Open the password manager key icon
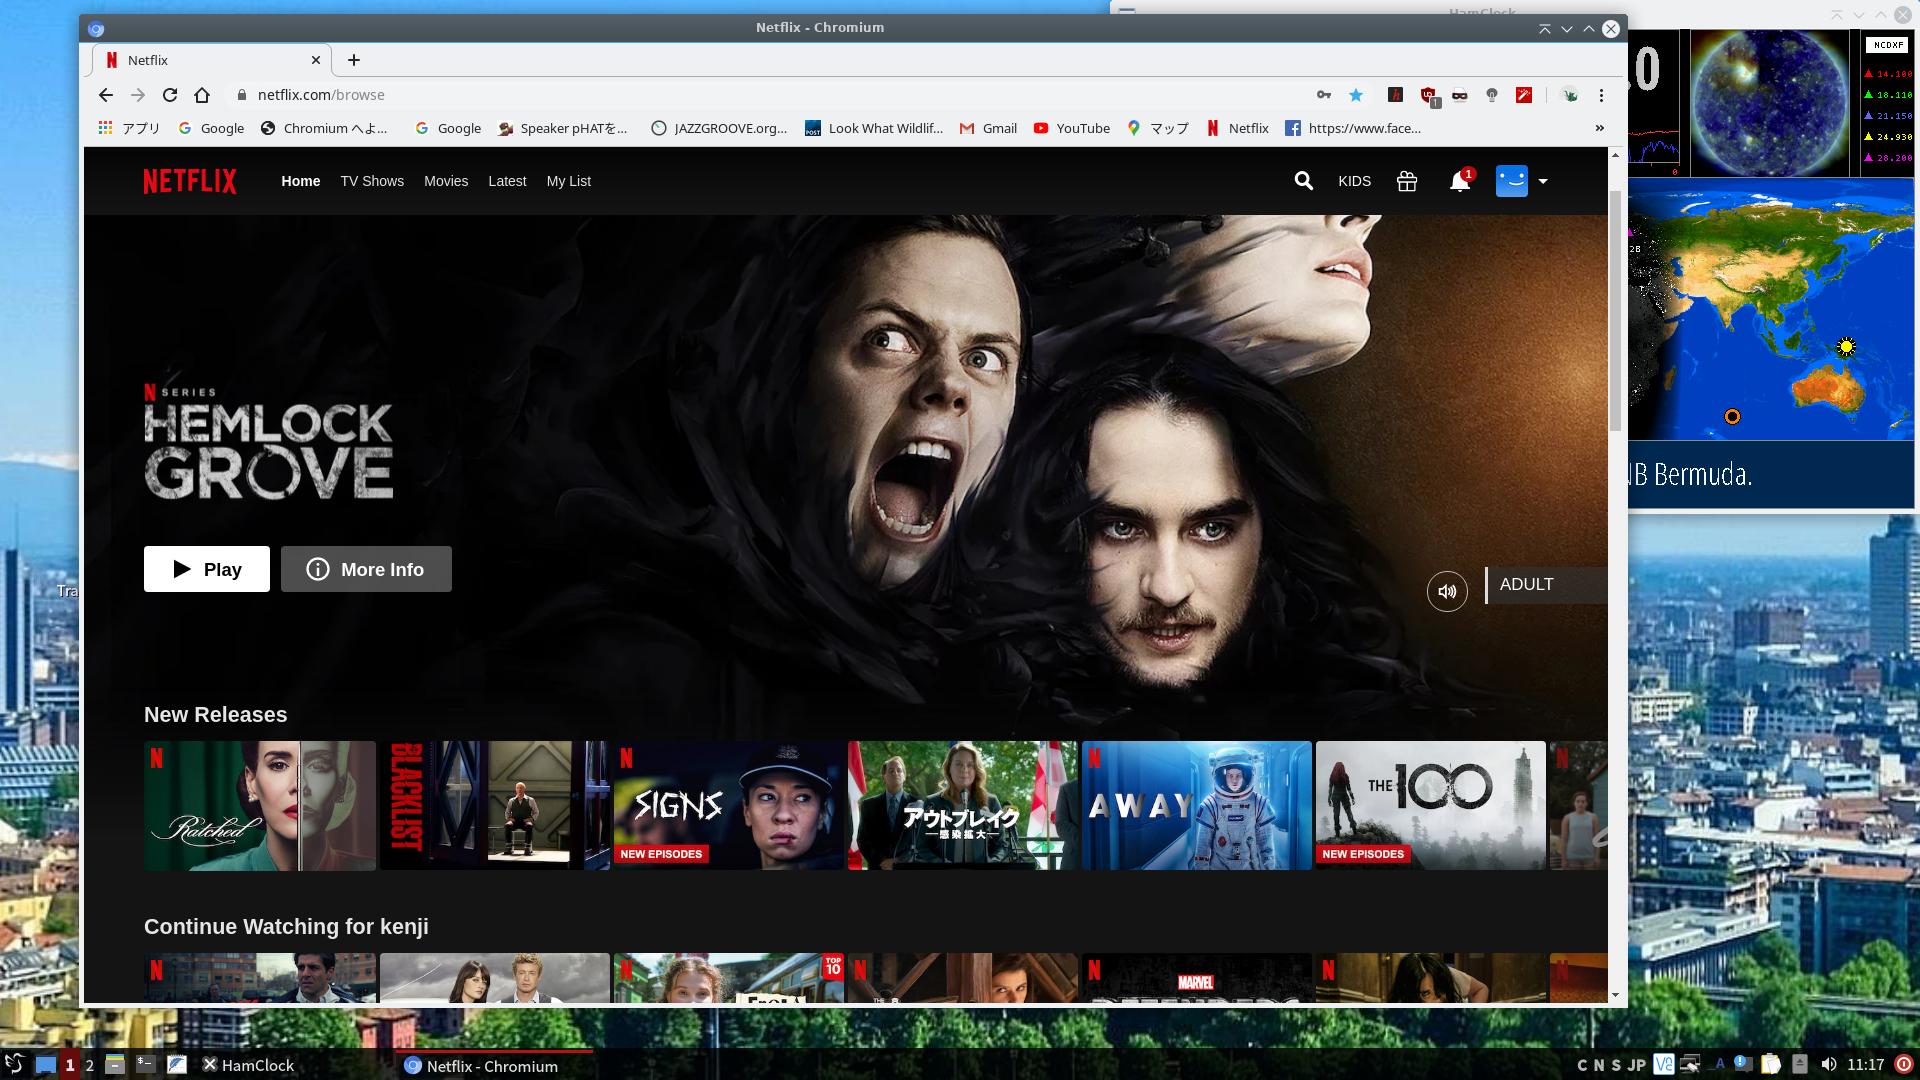Image resolution: width=1920 pixels, height=1080 pixels. coord(1324,94)
